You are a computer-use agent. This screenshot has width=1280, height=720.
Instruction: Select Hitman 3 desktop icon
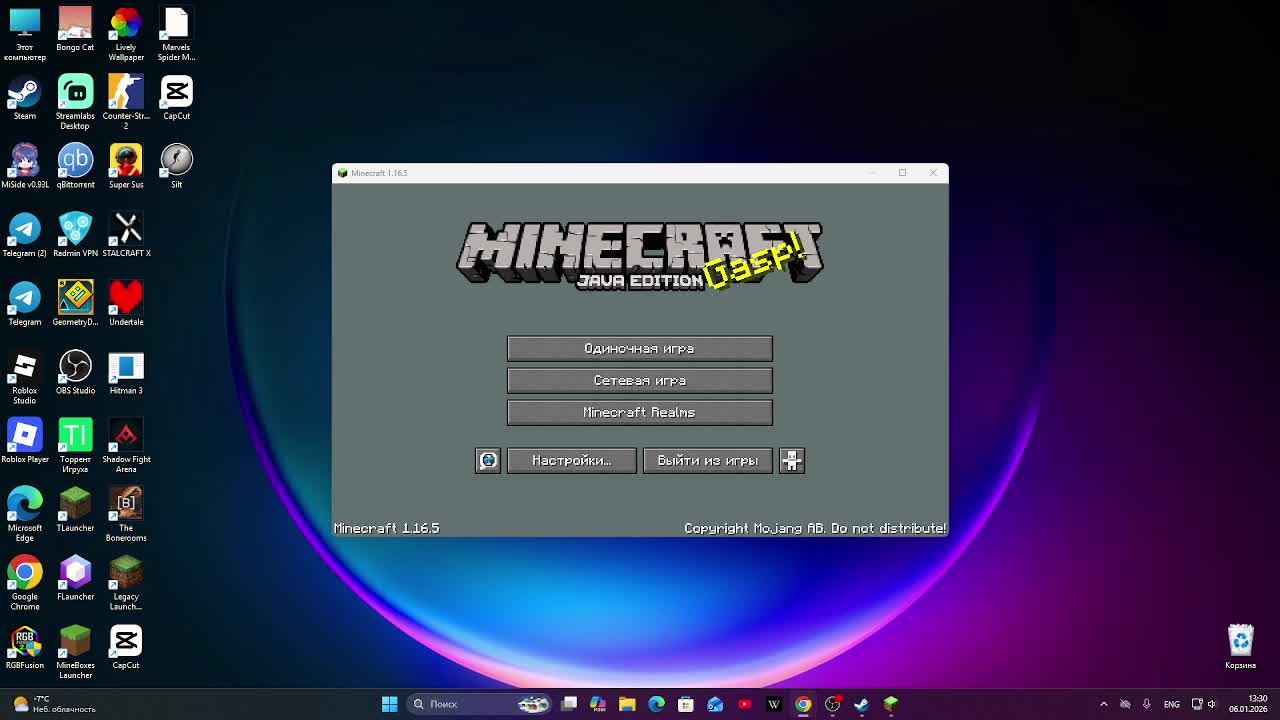click(x=126, y=372)
